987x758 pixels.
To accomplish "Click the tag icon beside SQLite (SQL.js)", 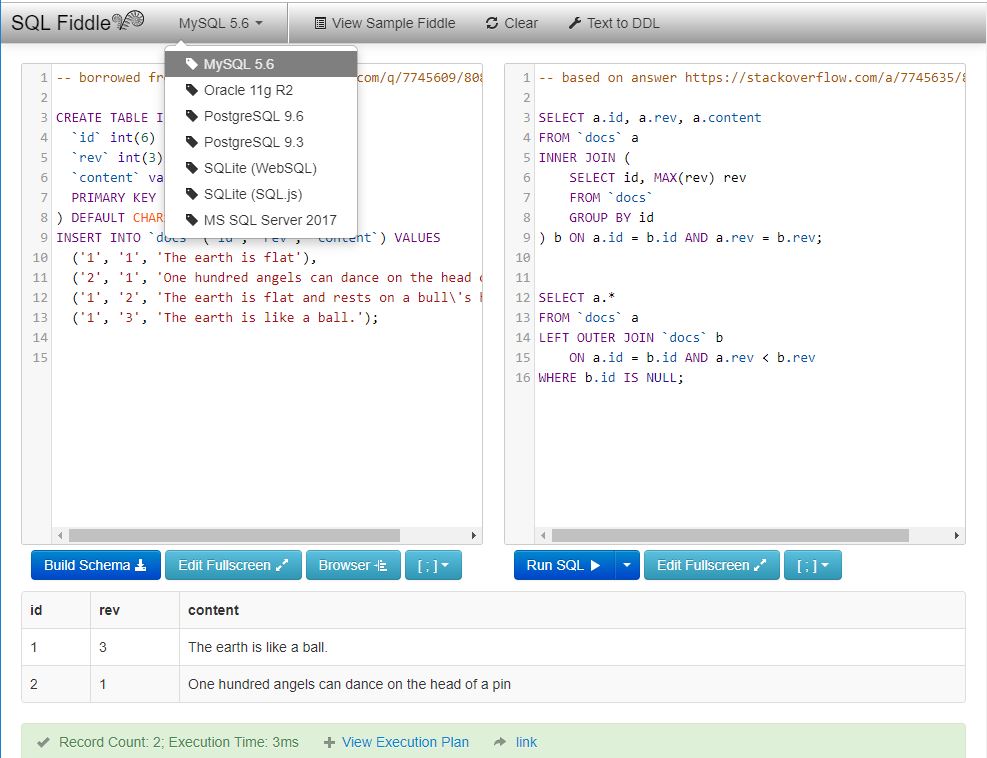I will coord(192,194).
